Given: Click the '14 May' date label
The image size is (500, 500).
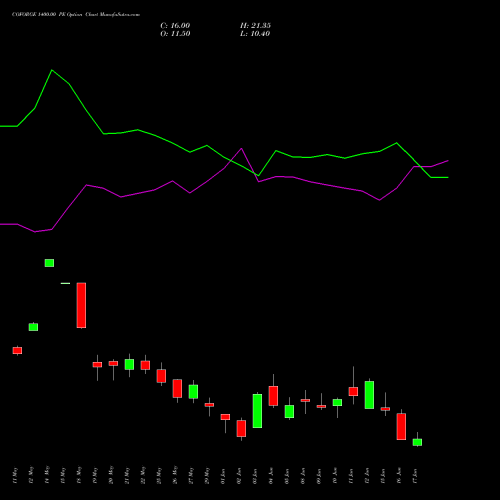Looking at the screenshot, I should (x=47, y=475).
